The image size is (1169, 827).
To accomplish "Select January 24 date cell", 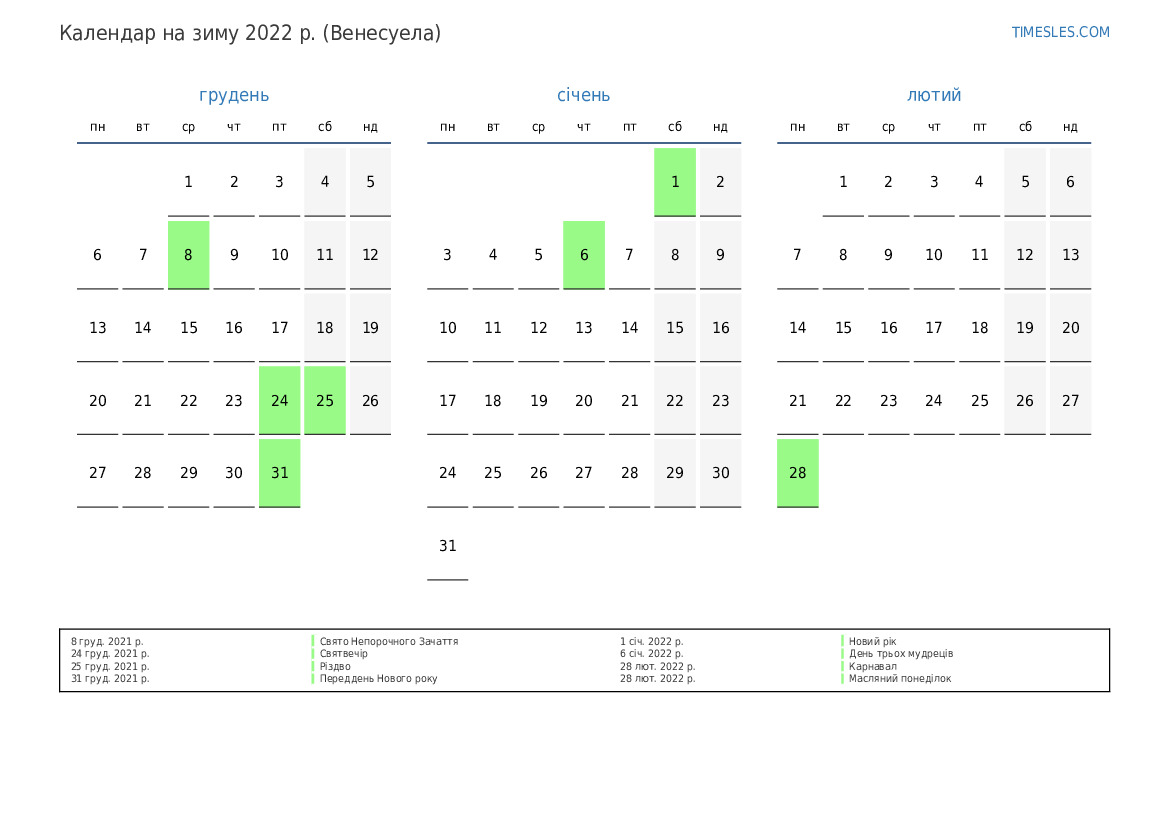I will click(x=447, y=473).
